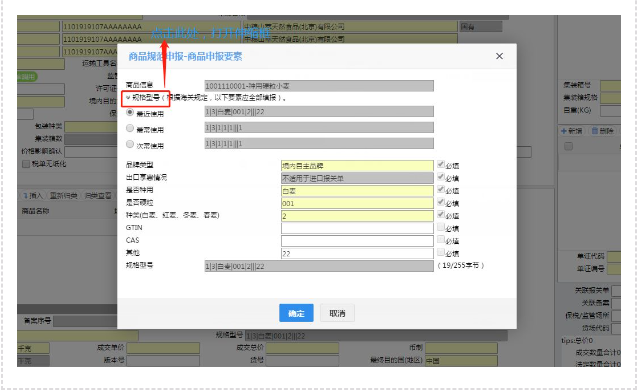Click the 商品信息 field 1001110001
The height and width of the screenshot is (390, 637).
coord(319,86)
